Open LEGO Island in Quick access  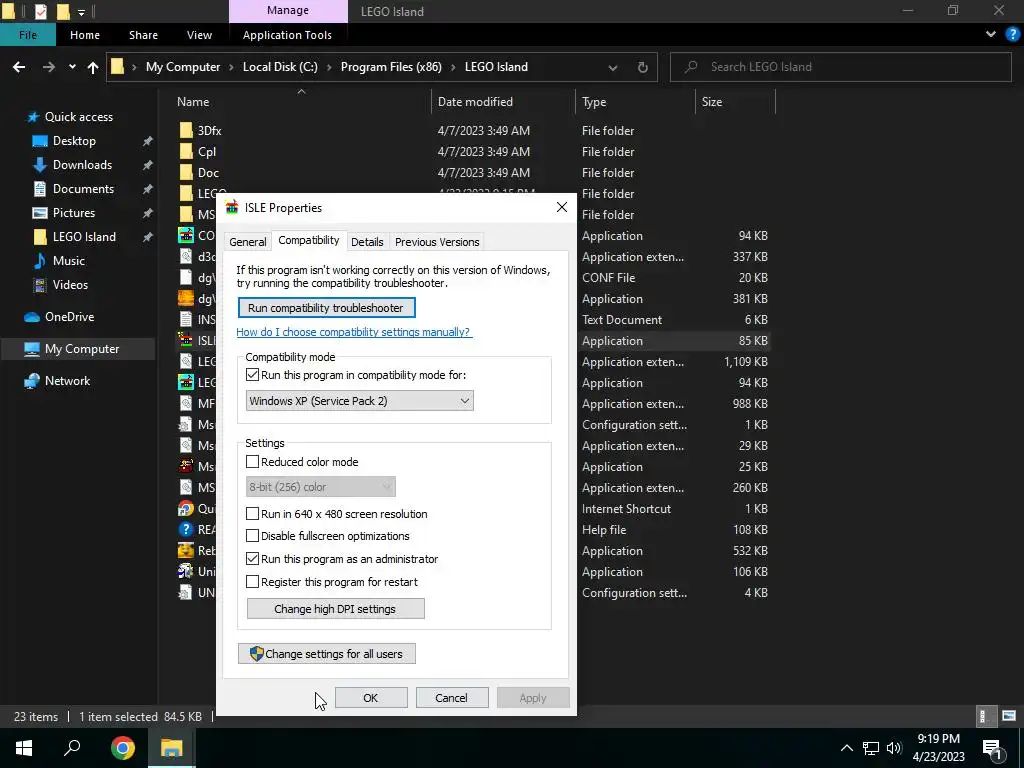pos(84,237)
